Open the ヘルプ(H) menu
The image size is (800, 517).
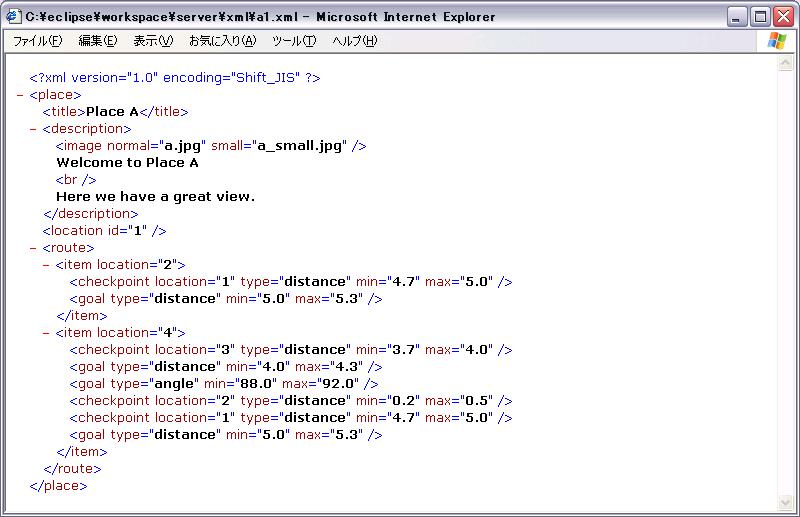355,41
